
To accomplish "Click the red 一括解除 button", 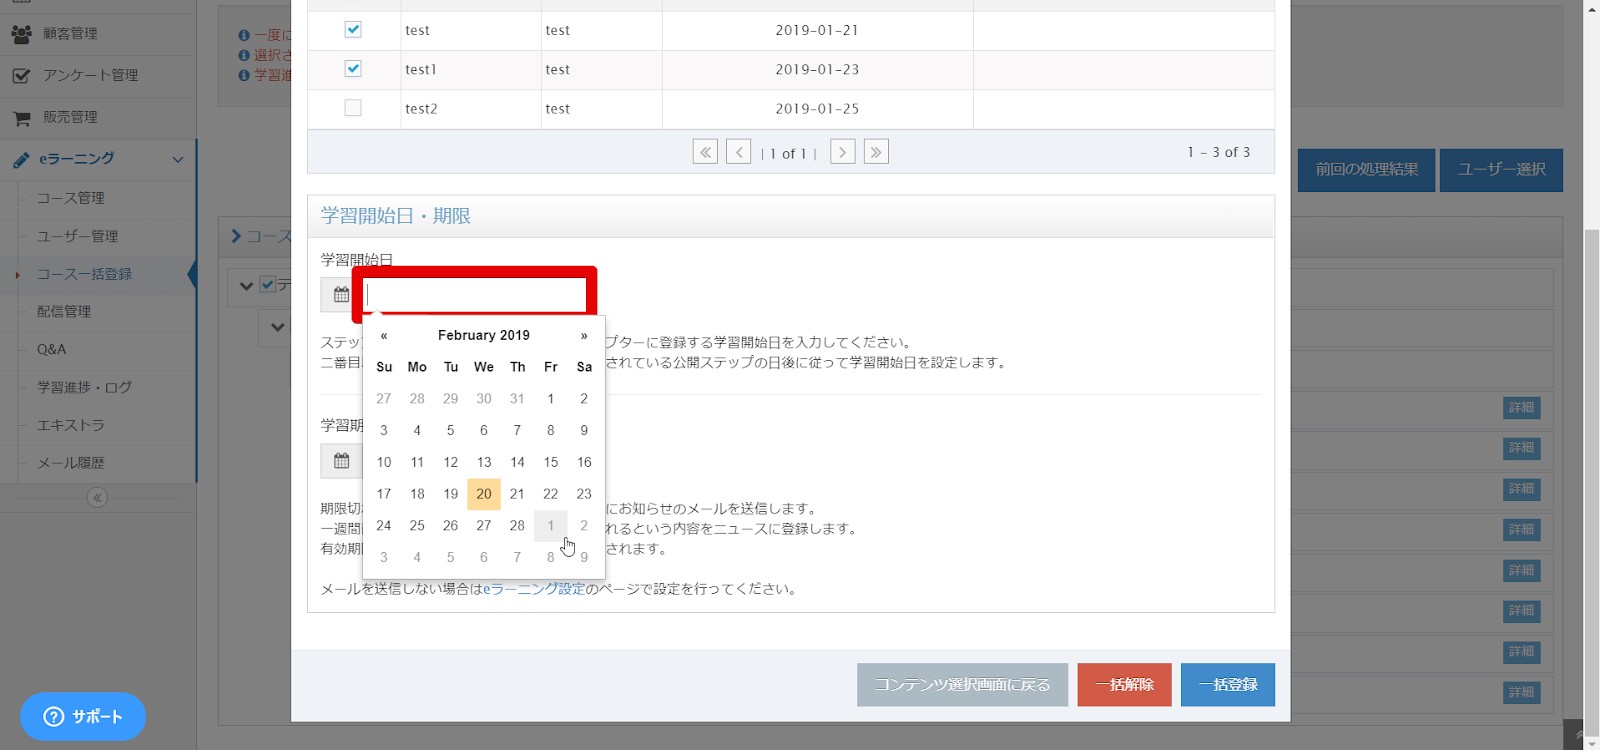I will [x=1124, y=685].
